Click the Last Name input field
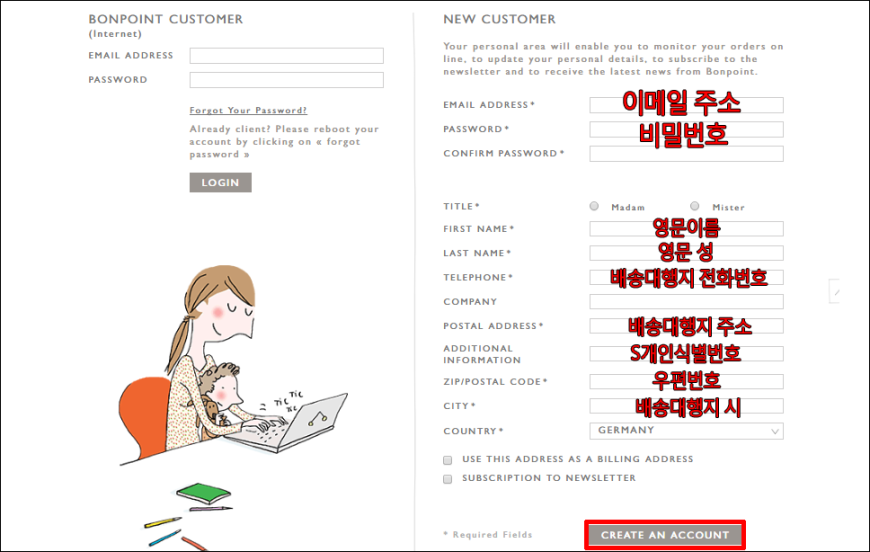The height and width of the screenshot is (552, 870). pyautogui.click(x=686, y=253)
